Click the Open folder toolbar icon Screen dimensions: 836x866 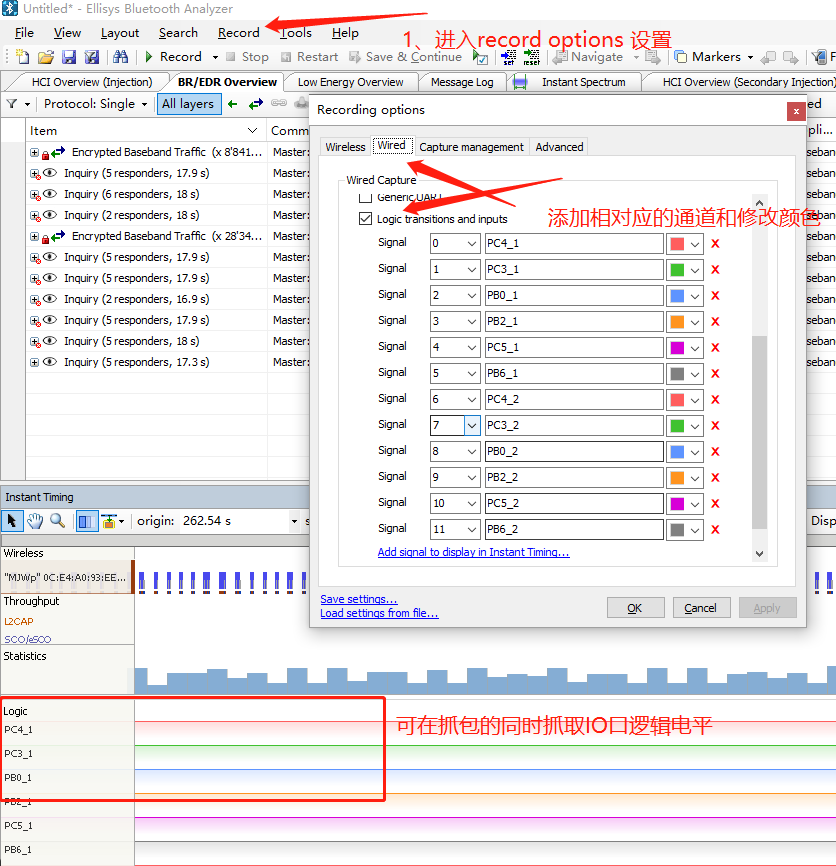pyautogui.click(x=46, y=57)
